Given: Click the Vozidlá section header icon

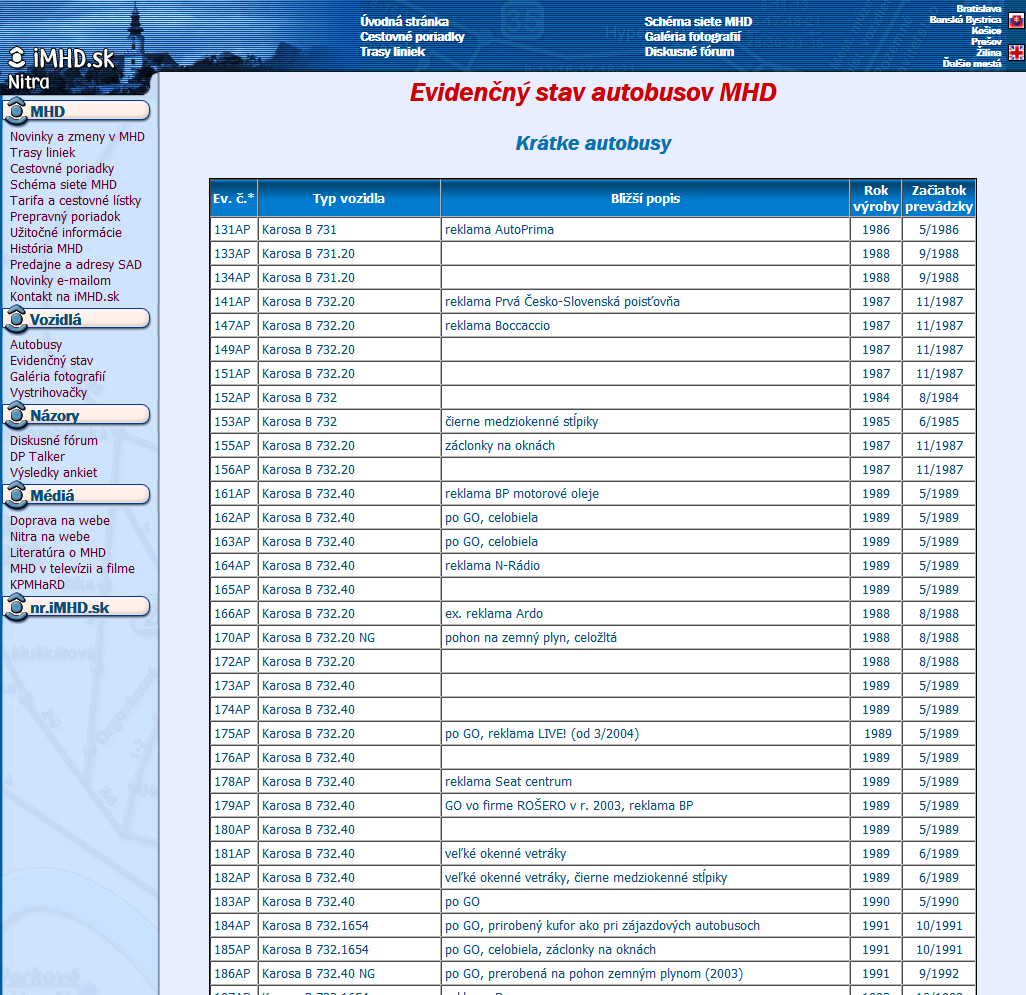Looking at the screenshot, I should click(16, 319).
